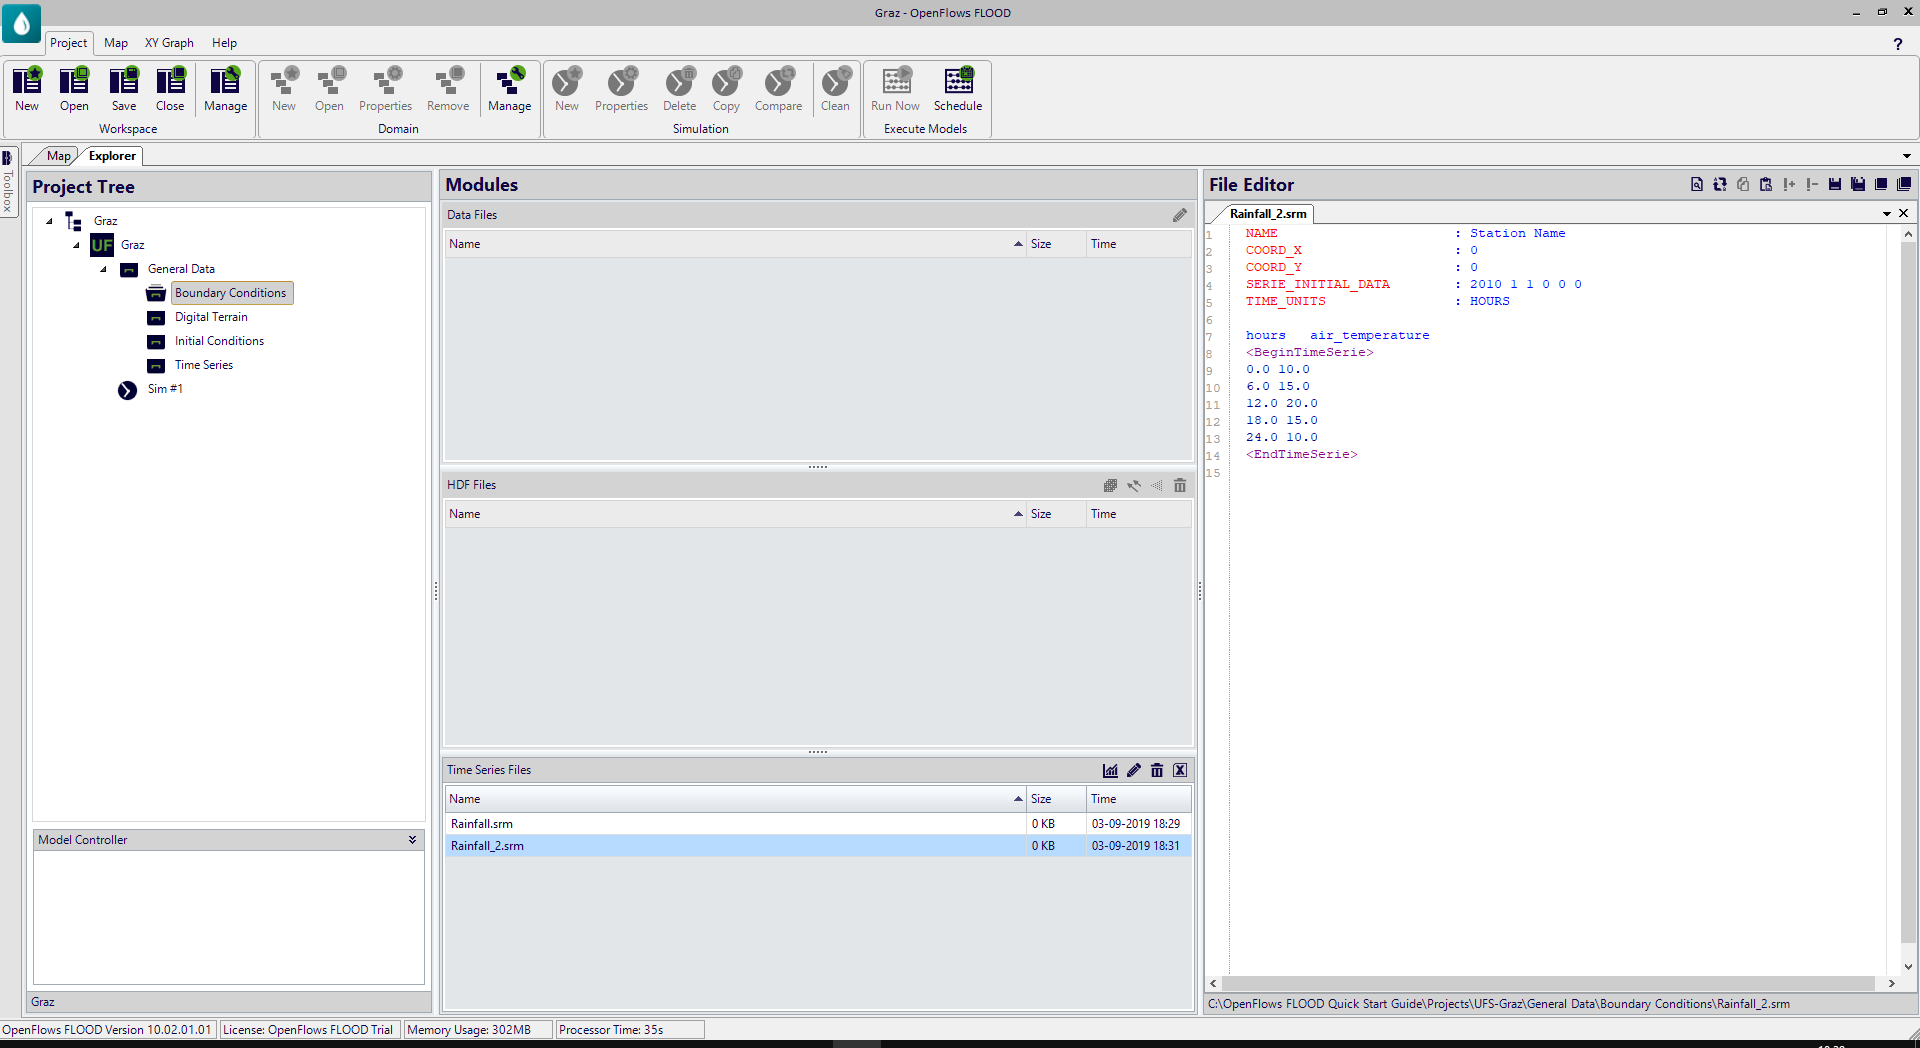Select Sim #1 in Project Tree
The image size is (1920, 1048).
coord(165,389)
